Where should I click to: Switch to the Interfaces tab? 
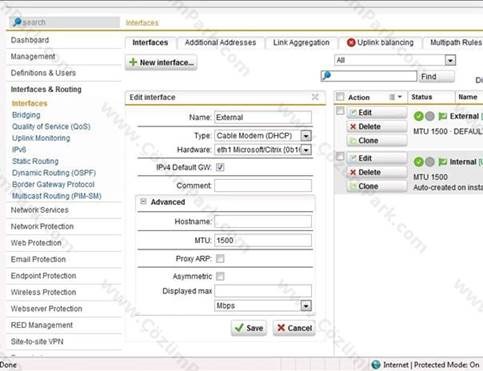click(x=150, y=43)
